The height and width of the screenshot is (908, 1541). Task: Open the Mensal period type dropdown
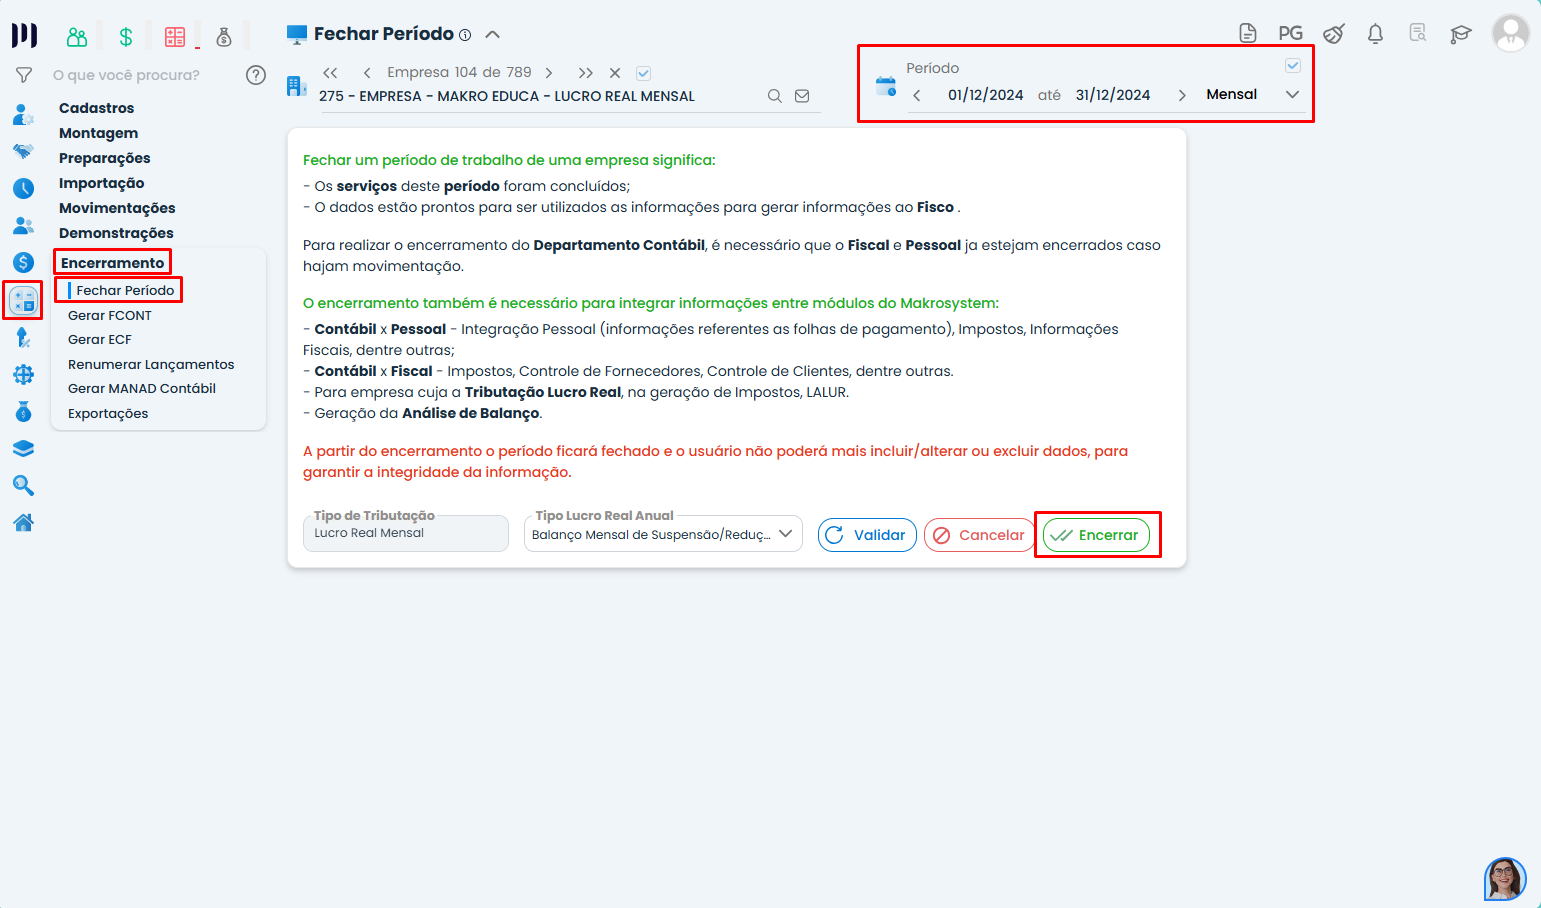(1251, 95)
